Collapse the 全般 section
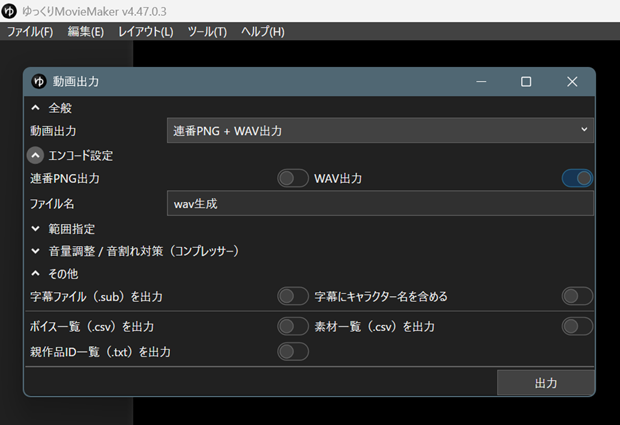The width and height of the screenshot is (620, 425). click(36, 107)
